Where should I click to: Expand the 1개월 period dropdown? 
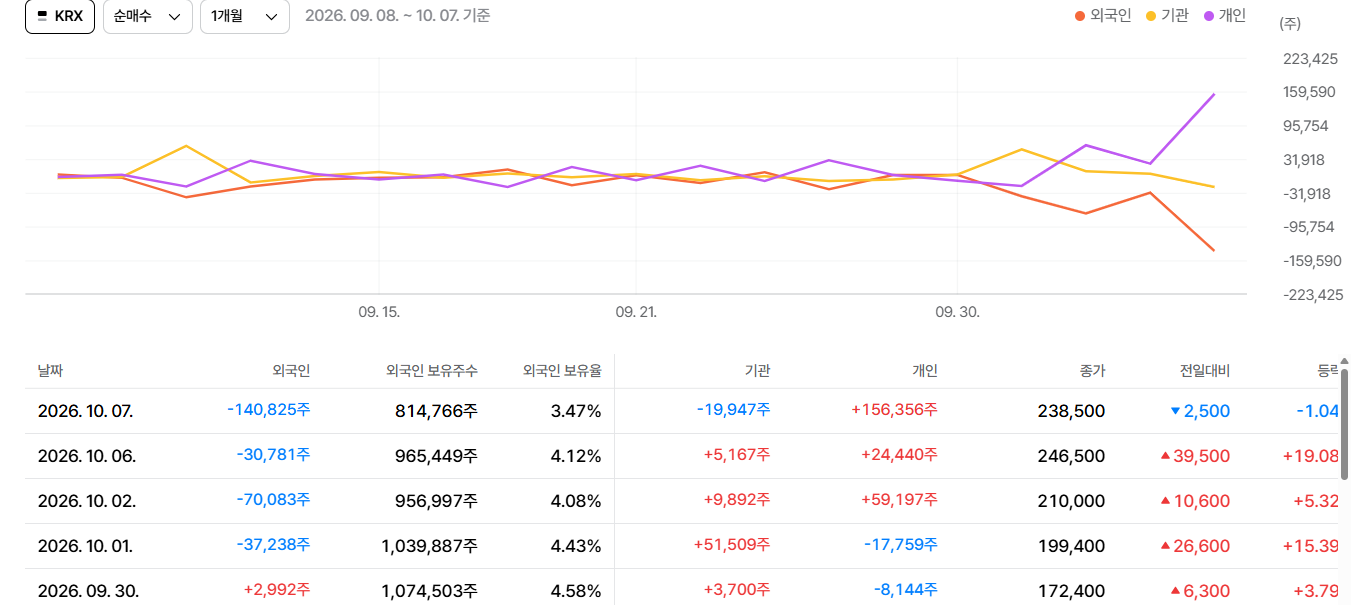click(x=245, y=17)
